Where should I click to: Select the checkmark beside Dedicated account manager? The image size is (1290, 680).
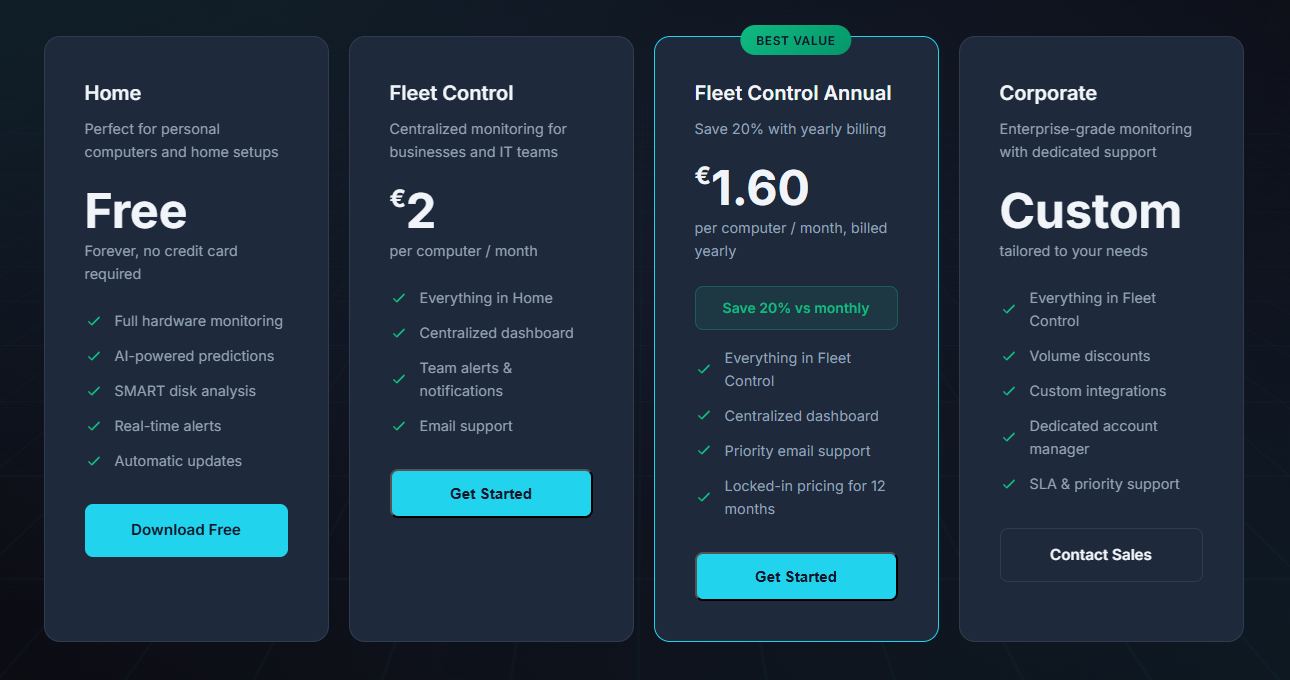[x=1009, y=437]
